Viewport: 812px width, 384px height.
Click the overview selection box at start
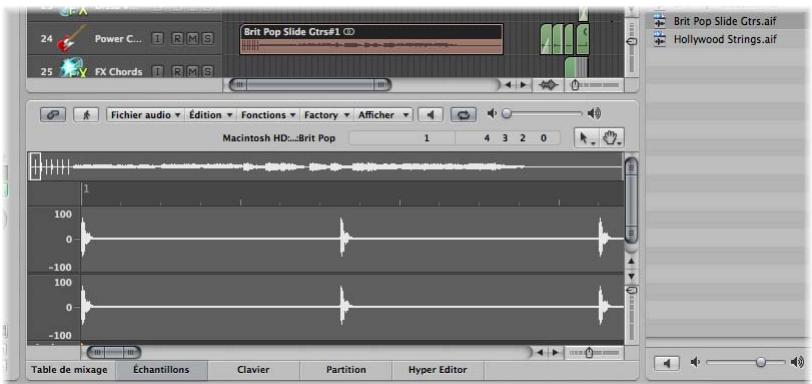(x=35, y=167)
